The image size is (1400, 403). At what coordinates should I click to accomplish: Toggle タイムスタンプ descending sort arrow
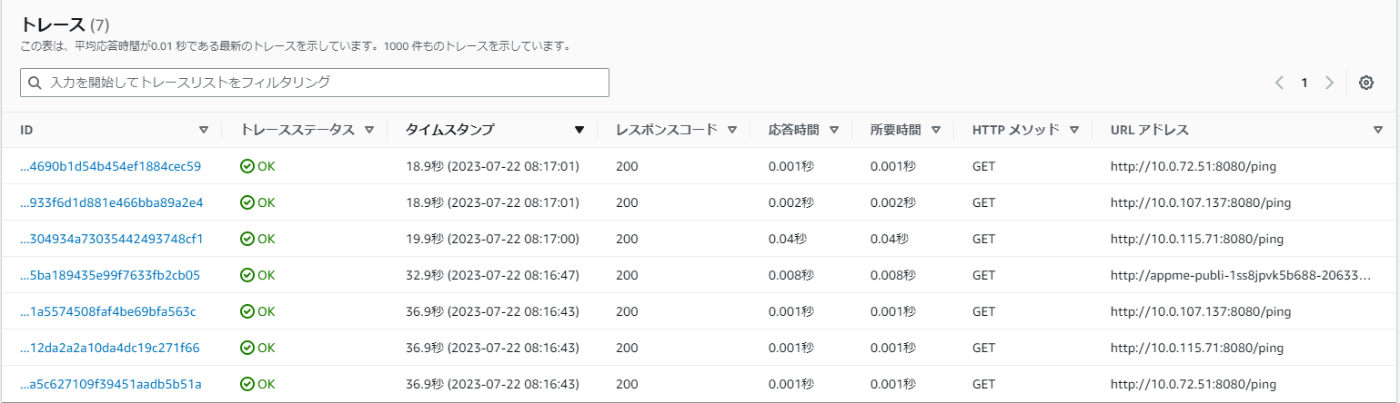579,130
